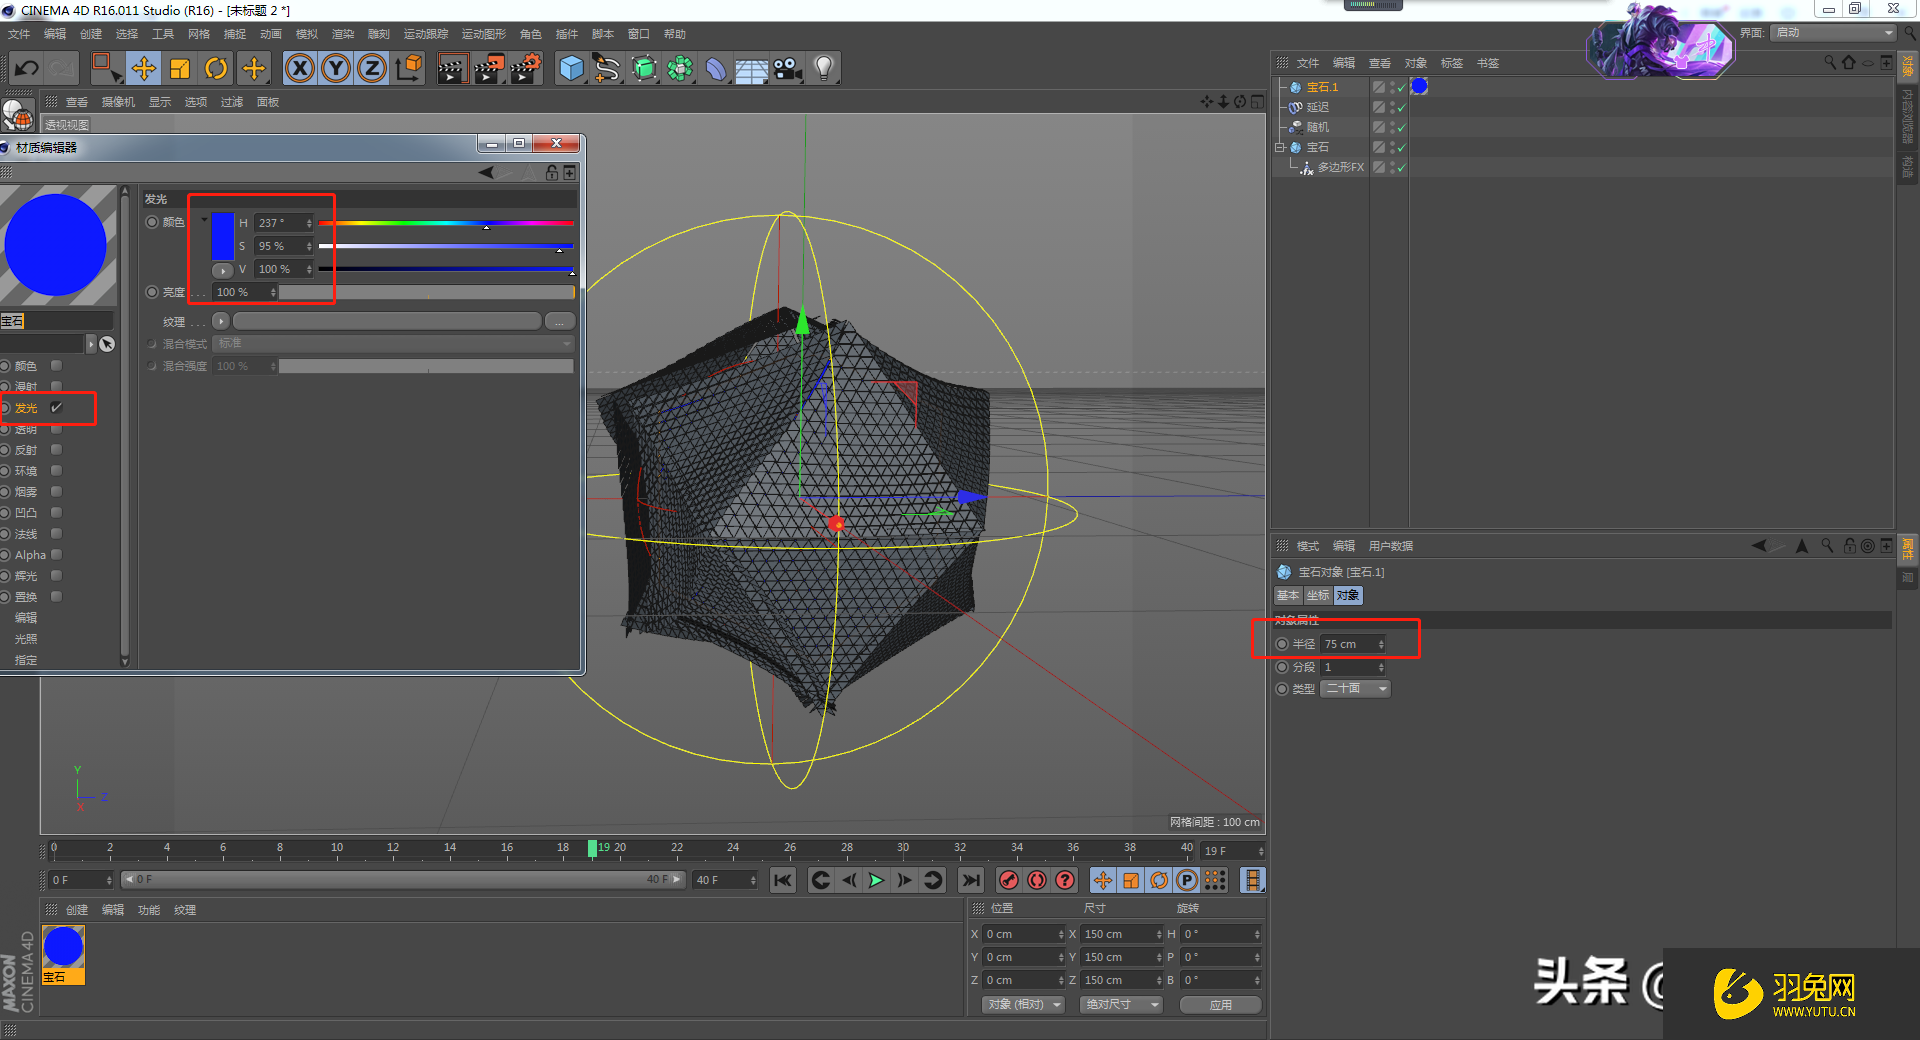The height and width of the screenshot is (1040, 1920).
Task: Click the blue luminance color swatch
Action: point(223,236)
